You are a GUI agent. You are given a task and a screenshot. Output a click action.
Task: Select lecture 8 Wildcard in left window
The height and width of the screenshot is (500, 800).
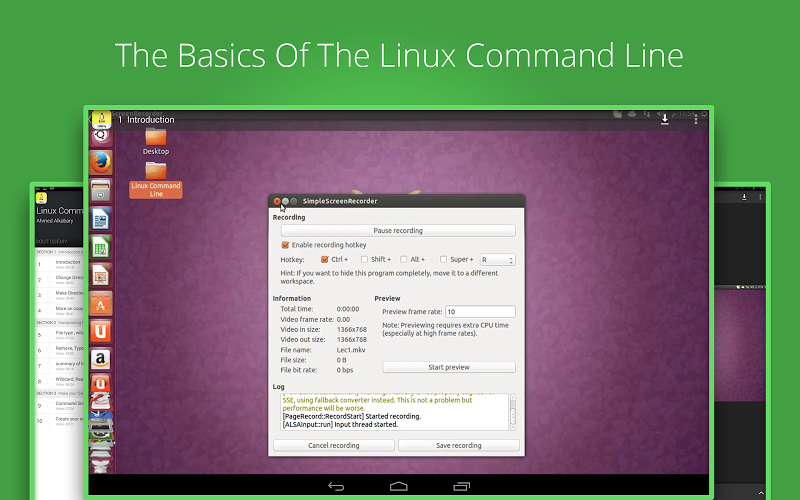(x=59, y=381)
